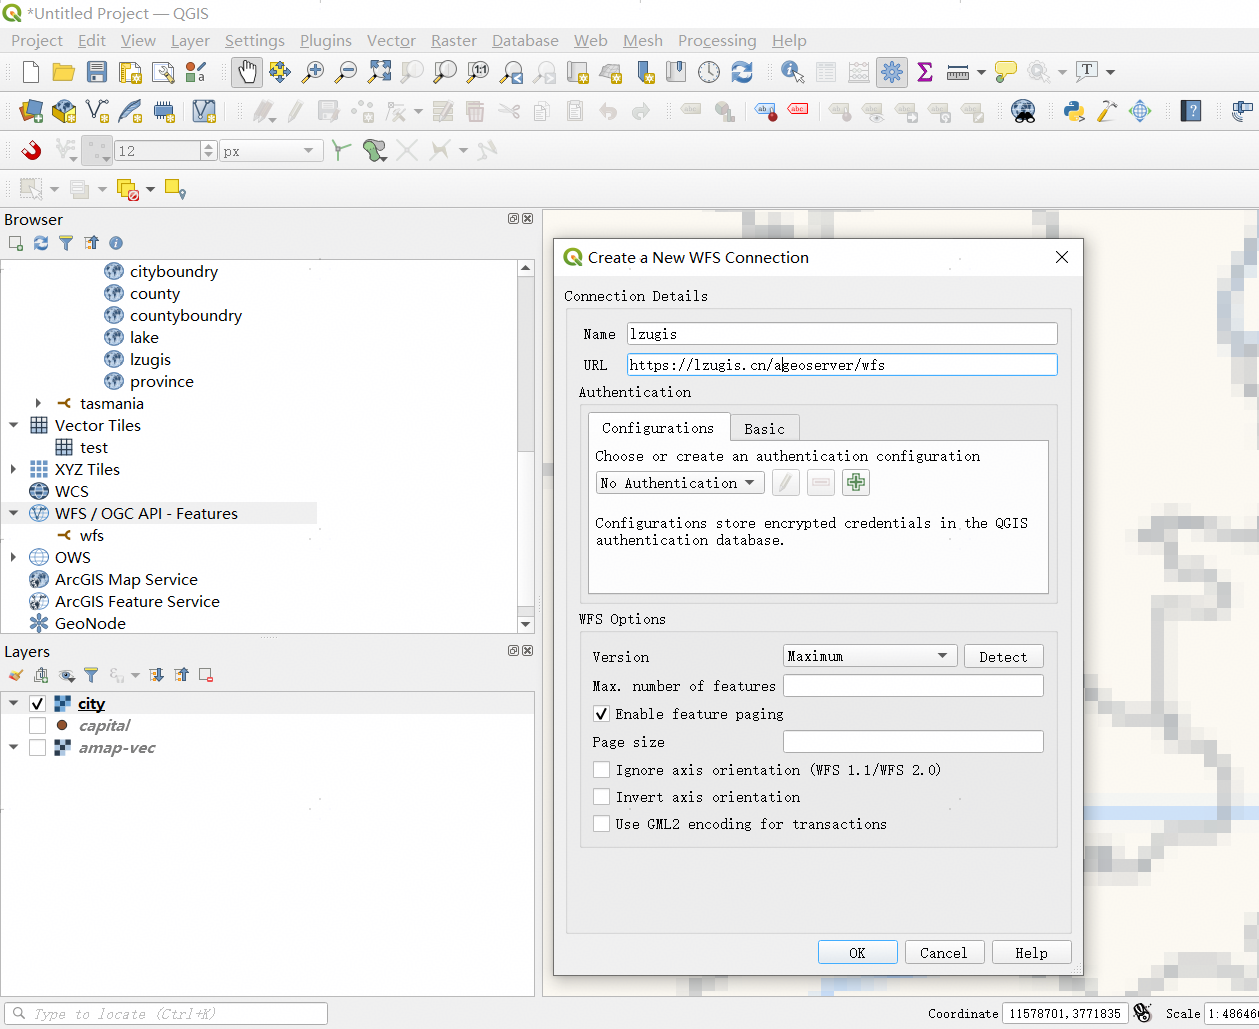The height and width of the screenshot is (1029, 1259).
Task: Open the Processing menu
Action: point(716,41)
